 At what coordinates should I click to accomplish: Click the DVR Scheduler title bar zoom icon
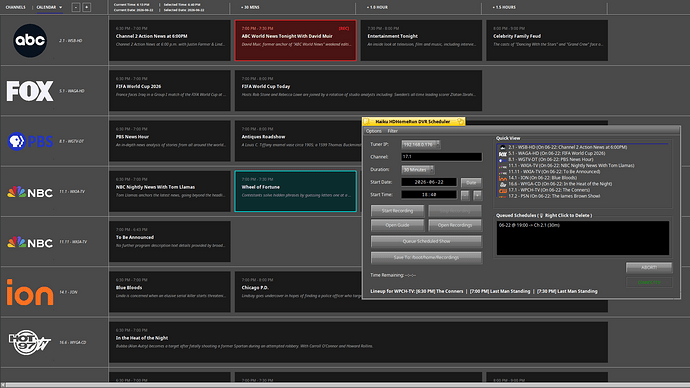[460, 121]
